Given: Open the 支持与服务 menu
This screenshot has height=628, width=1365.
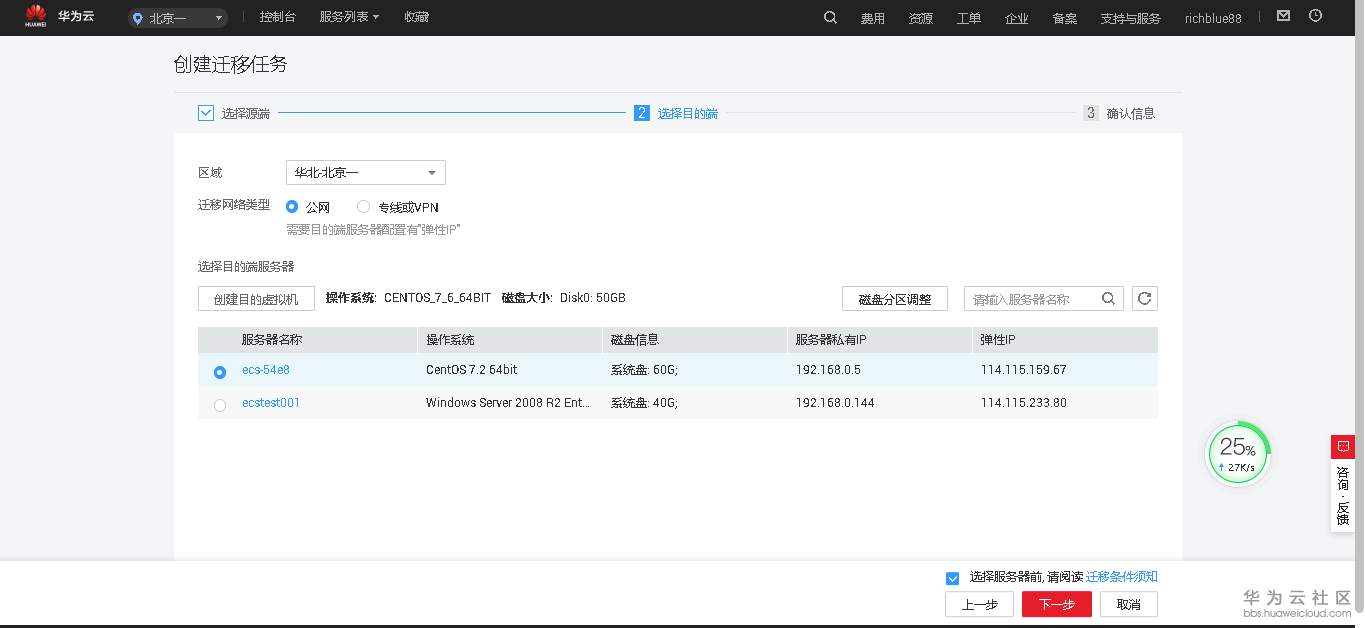Looking at the screenshot, I should 1131,18.
